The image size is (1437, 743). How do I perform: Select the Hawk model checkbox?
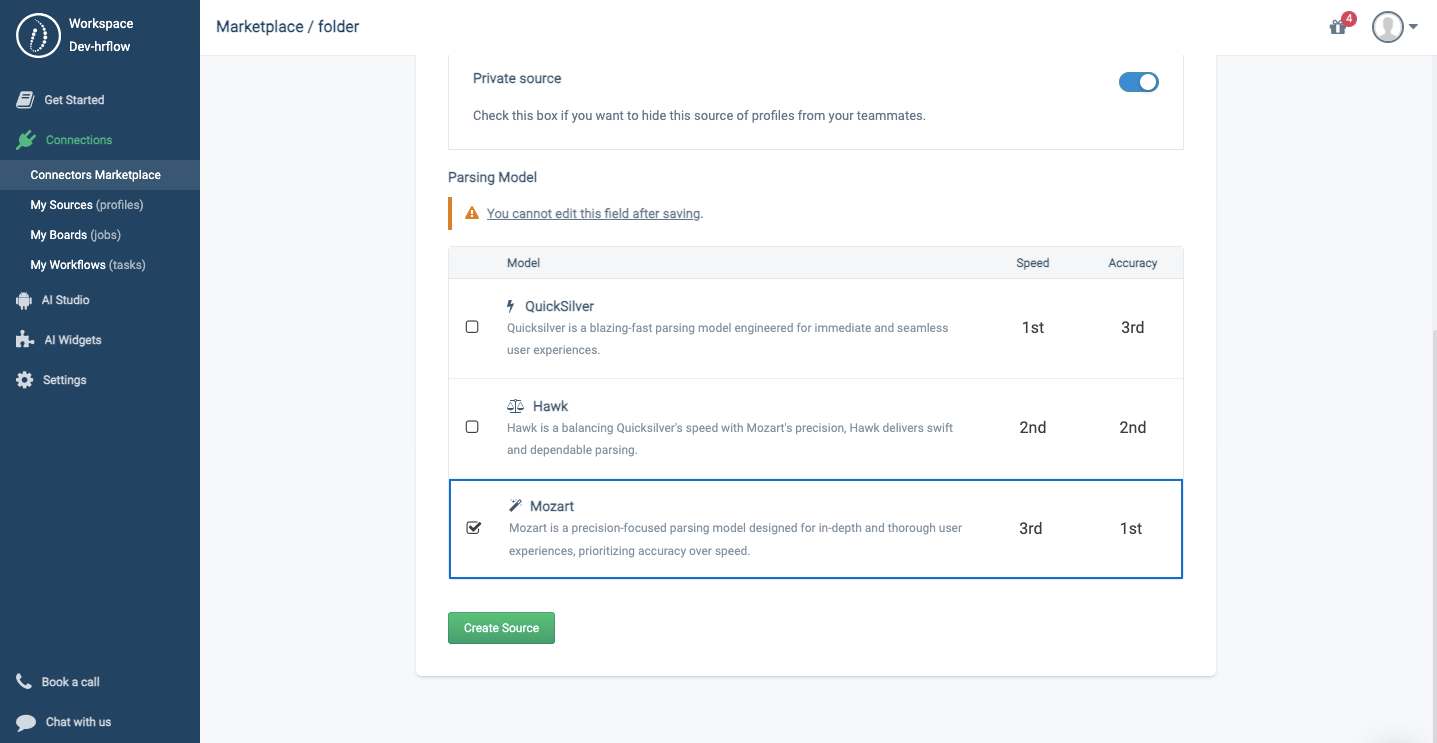pyautogui.click(x=471, y=427)
